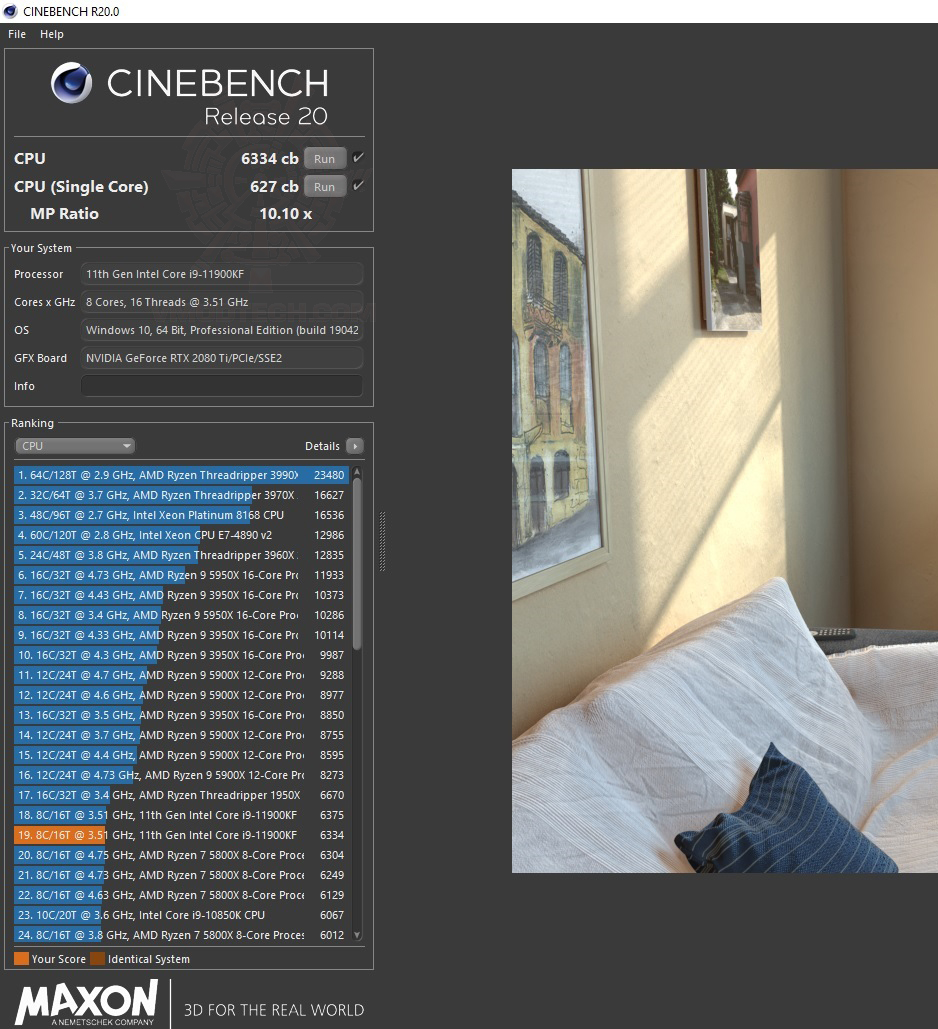Toggle the CPU Single Core test checkbox
938x1029 pixels.
click(x=358, y=186)
